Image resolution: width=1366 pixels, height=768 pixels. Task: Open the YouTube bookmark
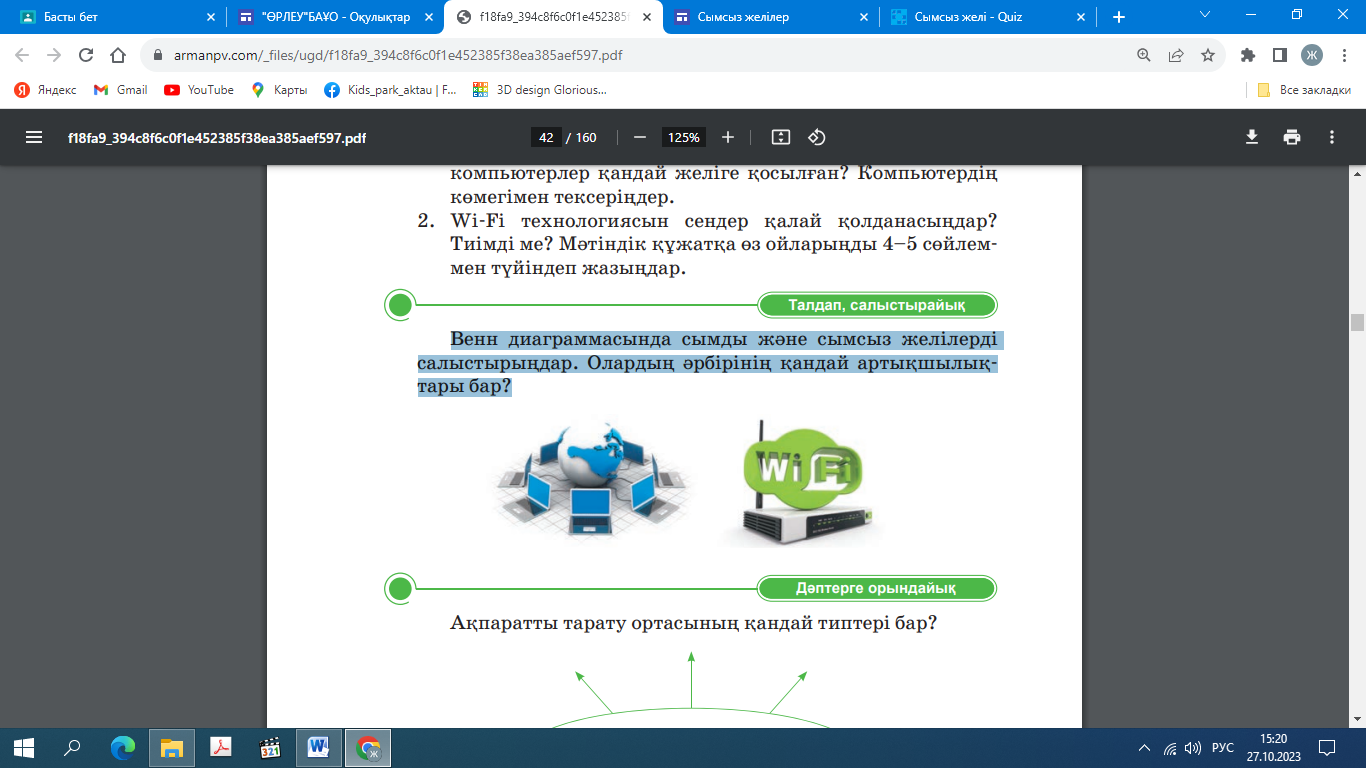(x=199, y=90)
